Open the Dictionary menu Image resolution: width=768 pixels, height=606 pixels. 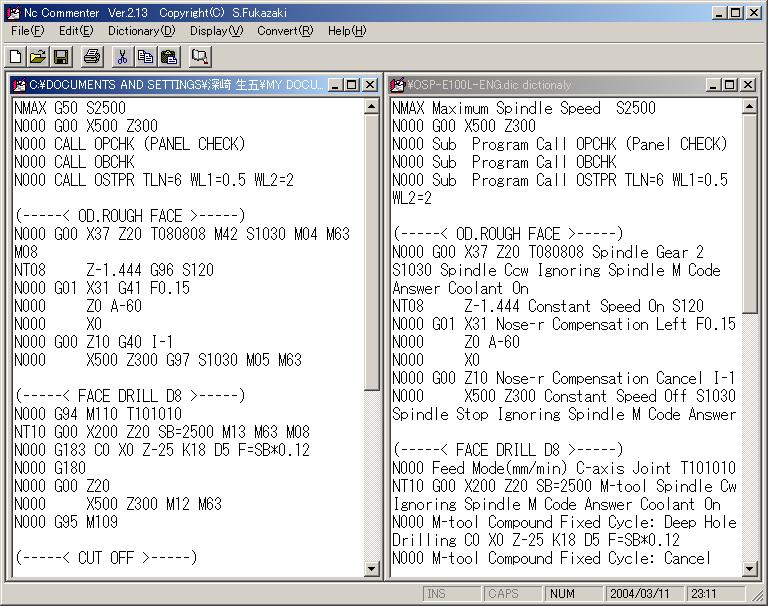pyautogui.click(x=142, y=31)
